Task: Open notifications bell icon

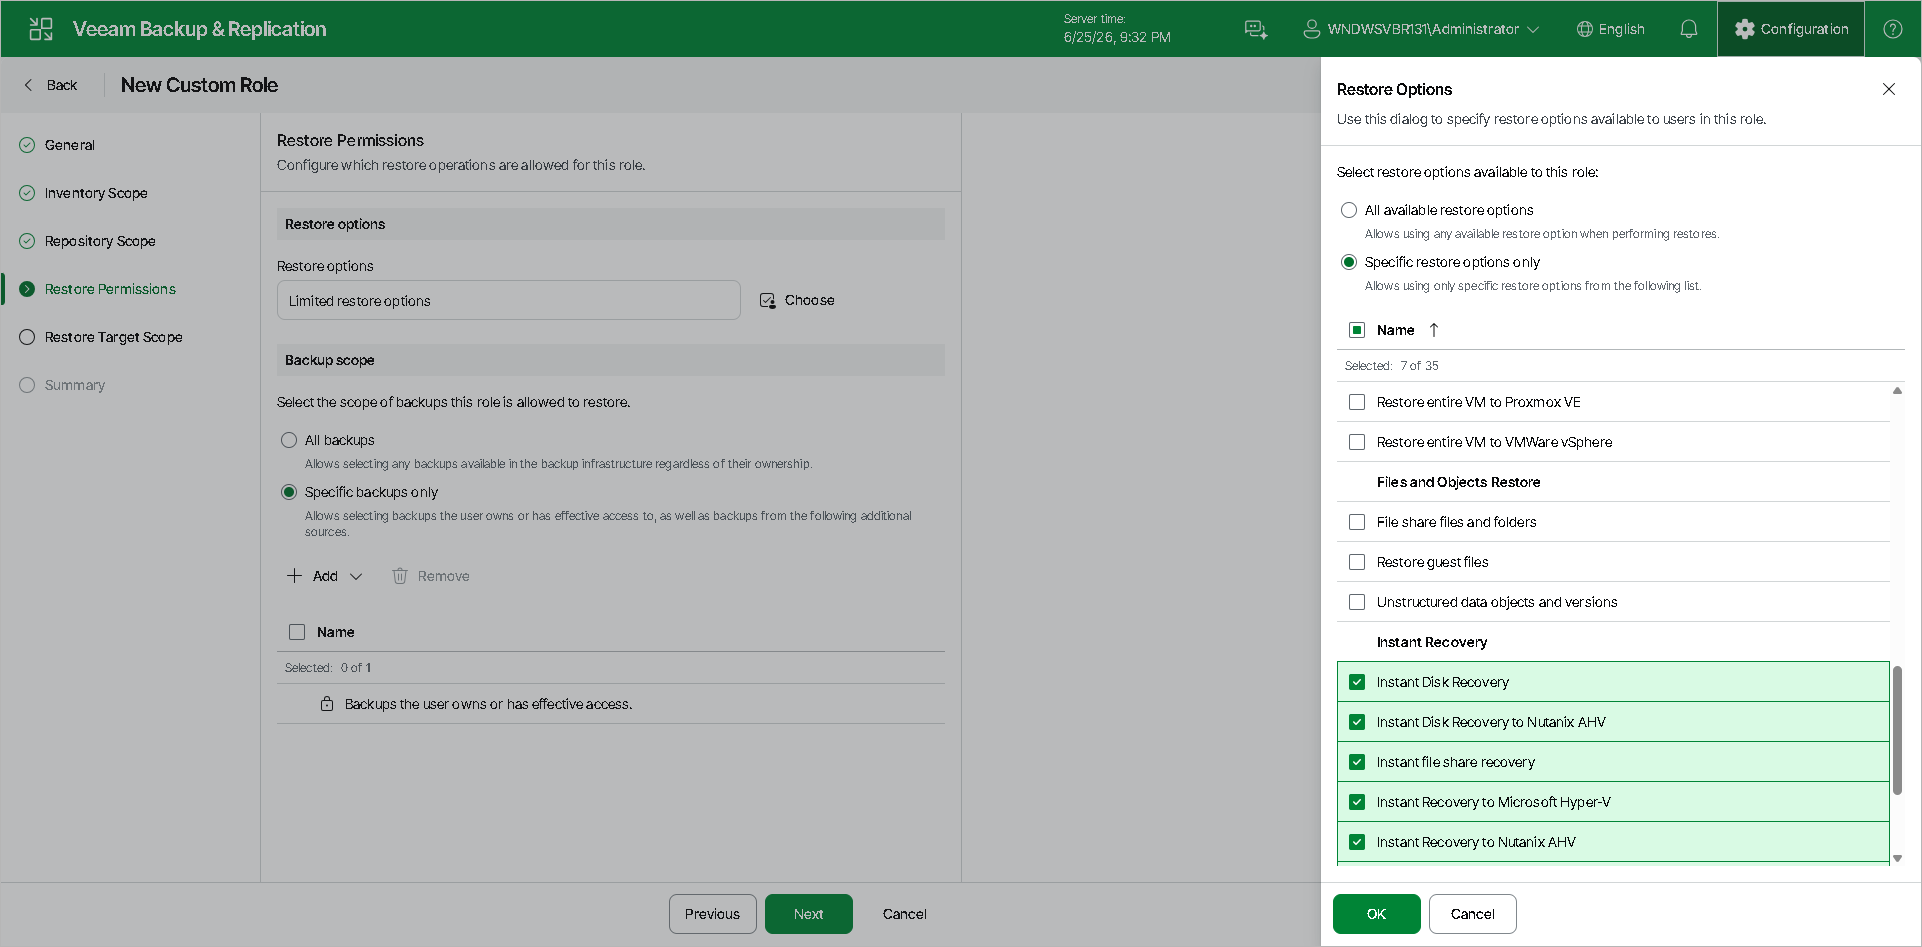Action: click(1689, 29)
